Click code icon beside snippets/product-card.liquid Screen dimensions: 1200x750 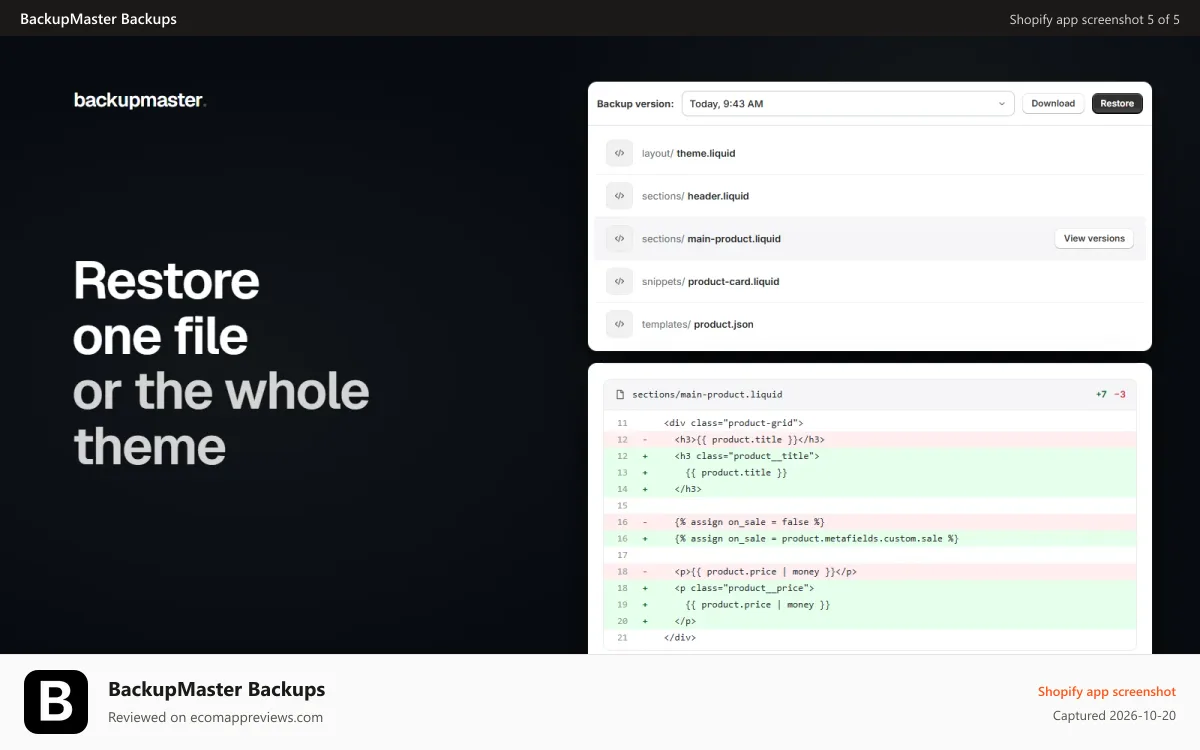(x=619, y=281)
